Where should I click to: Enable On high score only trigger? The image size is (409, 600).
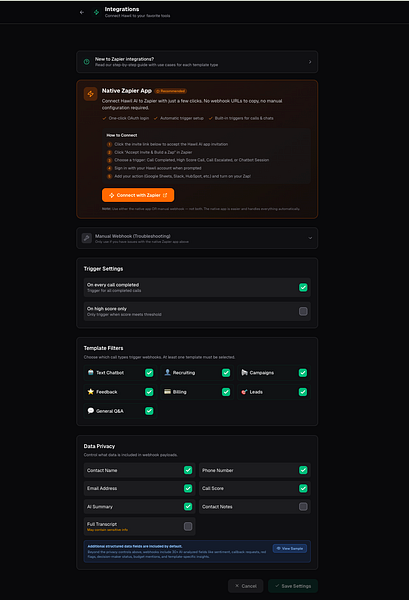point(303,311)
